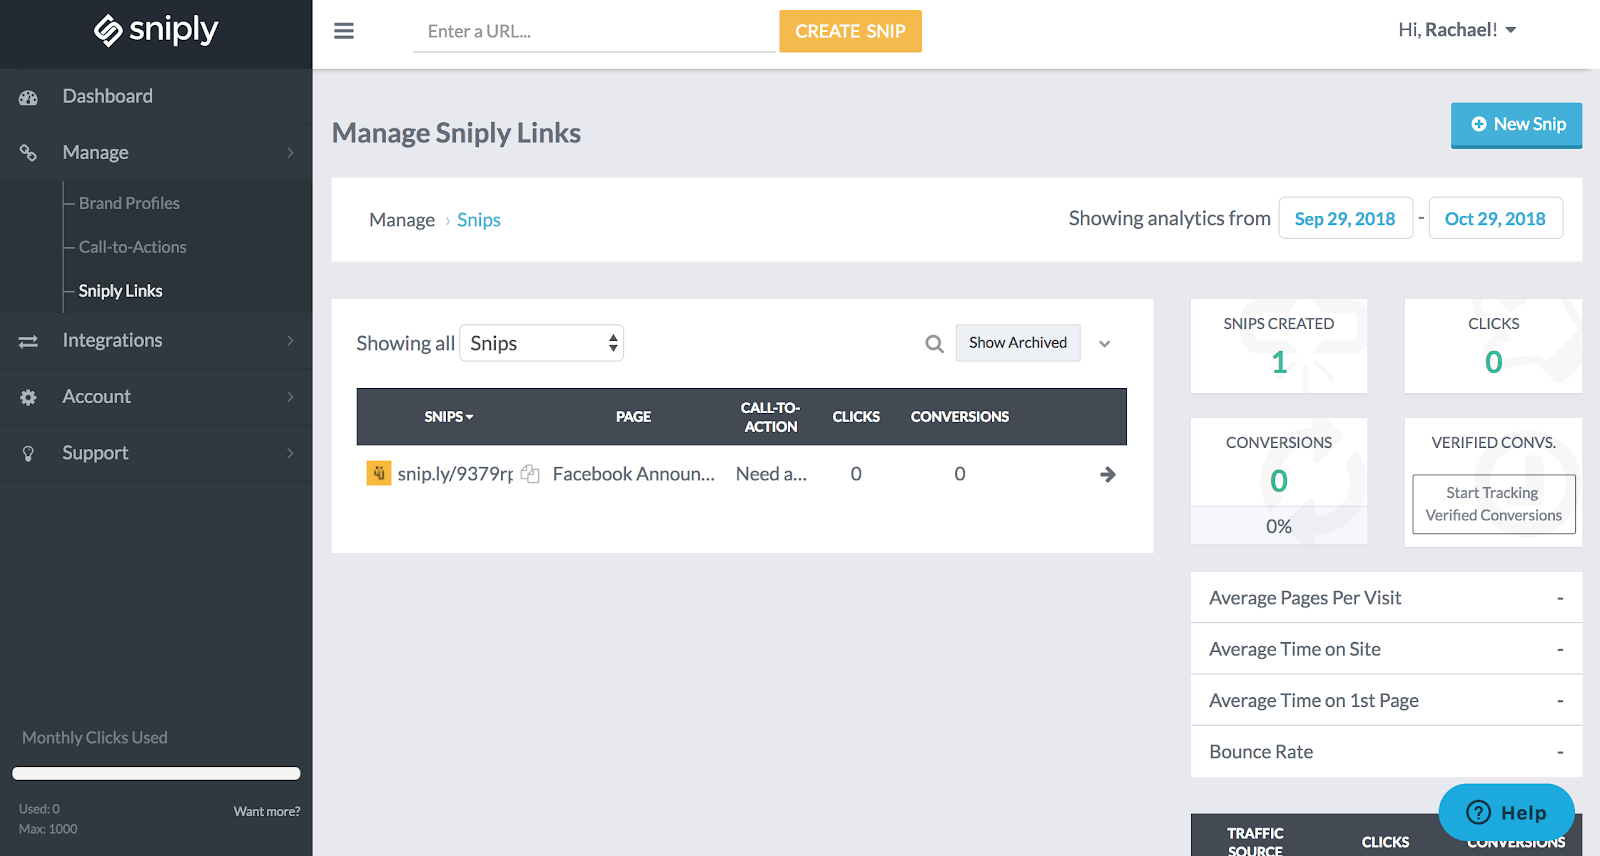
Task: Click the Manage link icon
Action: [x=28, y=153]
